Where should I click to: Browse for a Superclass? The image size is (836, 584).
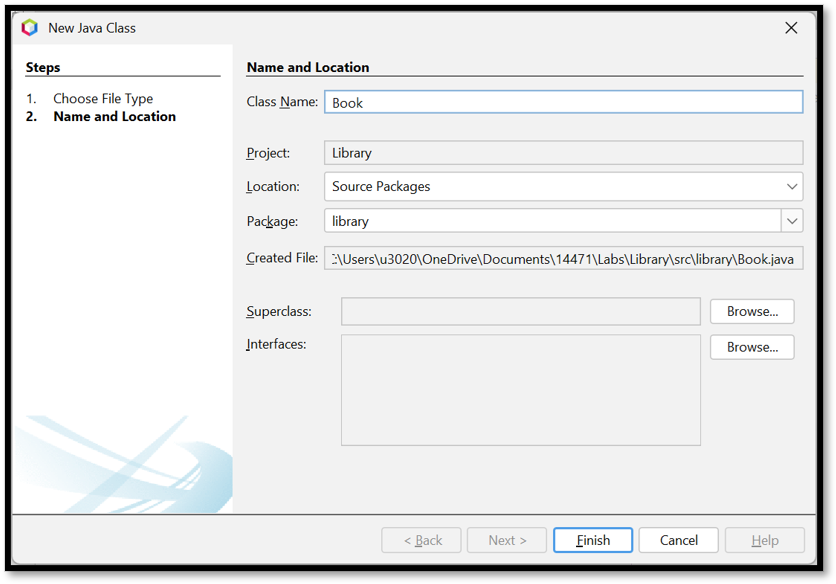(752, 311)
